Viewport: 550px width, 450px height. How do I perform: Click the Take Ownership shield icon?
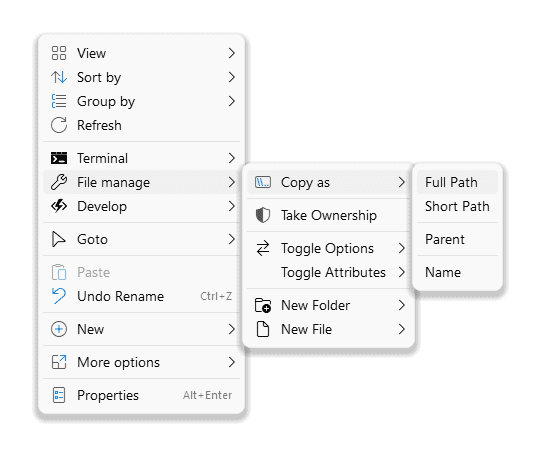point(263,215)
